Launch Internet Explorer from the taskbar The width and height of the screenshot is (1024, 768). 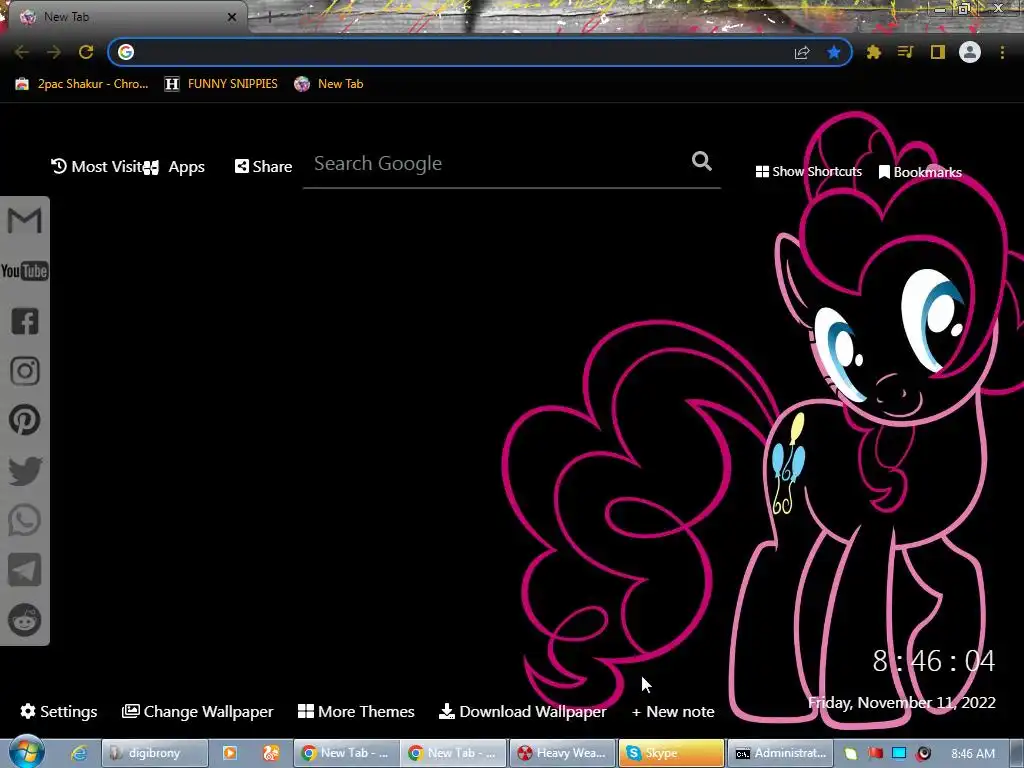coord(79,753)
